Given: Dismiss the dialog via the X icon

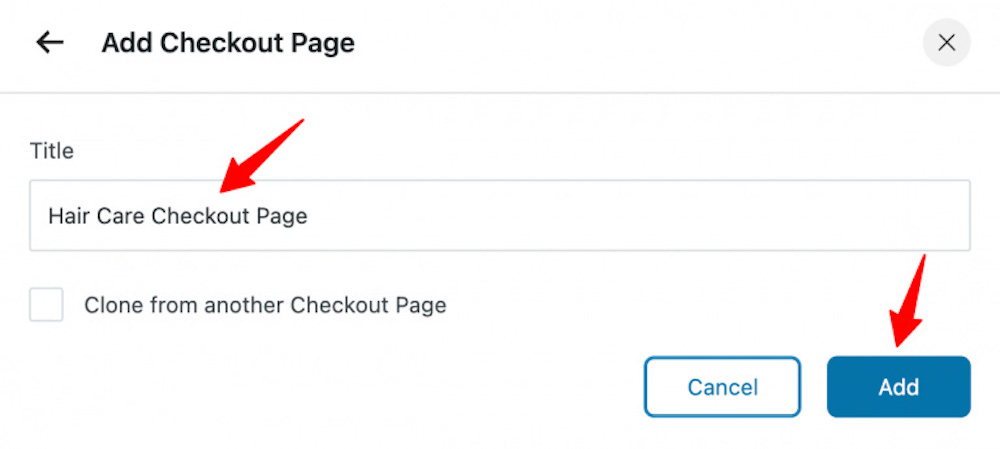Looking at the screenshot, I should point(946,43).
